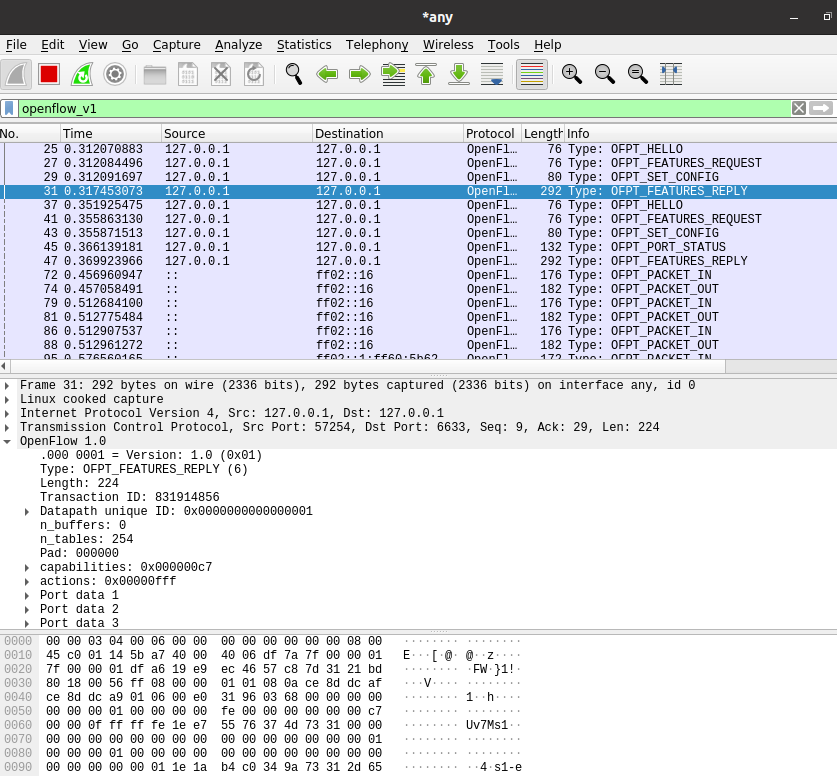Collapse the OpenFlow 1.0 section
The image size is (837, 776).
pyautogui.click(x=7, y=441)
